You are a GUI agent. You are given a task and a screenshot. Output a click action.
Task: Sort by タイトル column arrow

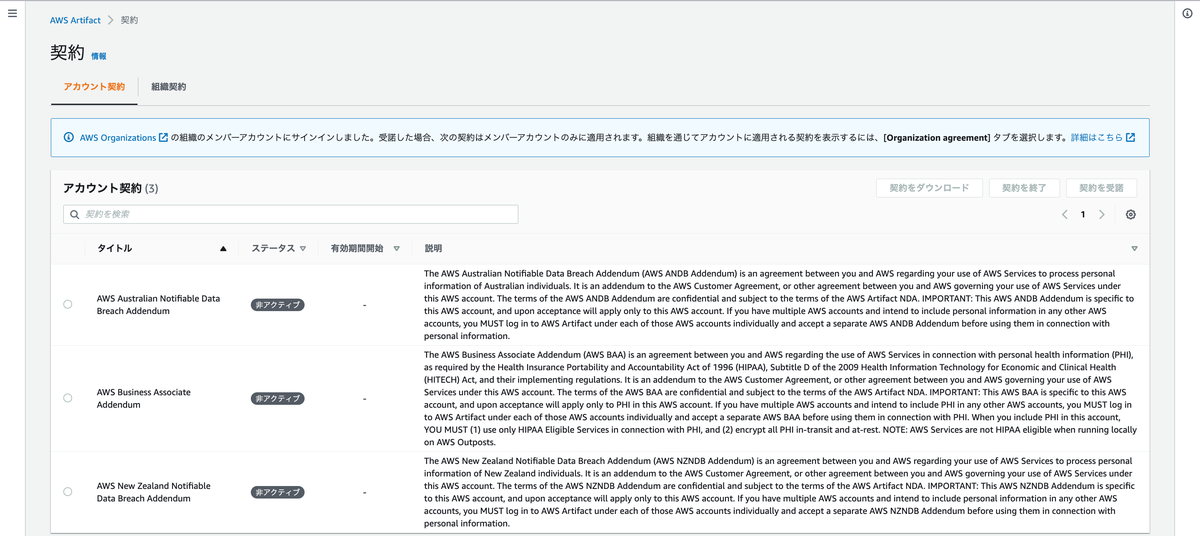point(223,248)
